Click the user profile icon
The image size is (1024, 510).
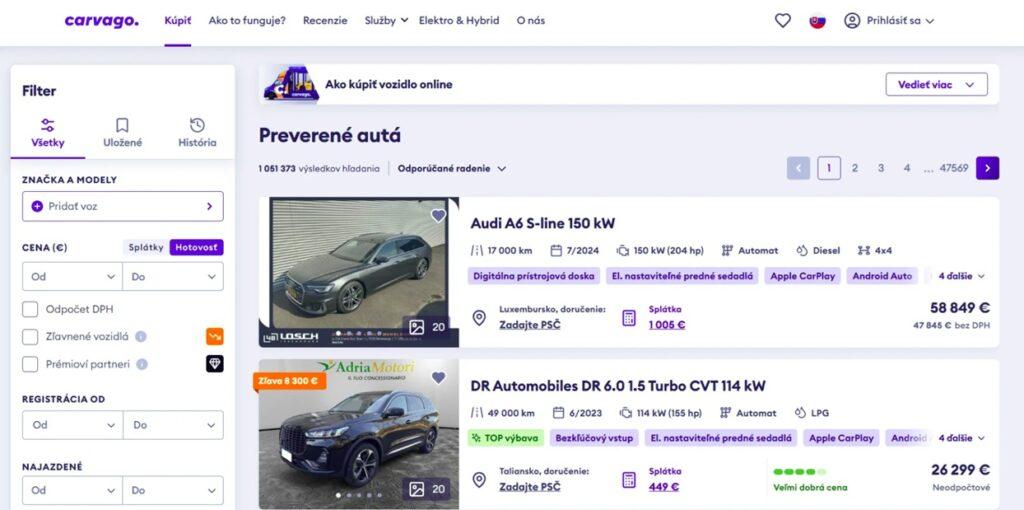pos(852,21)
